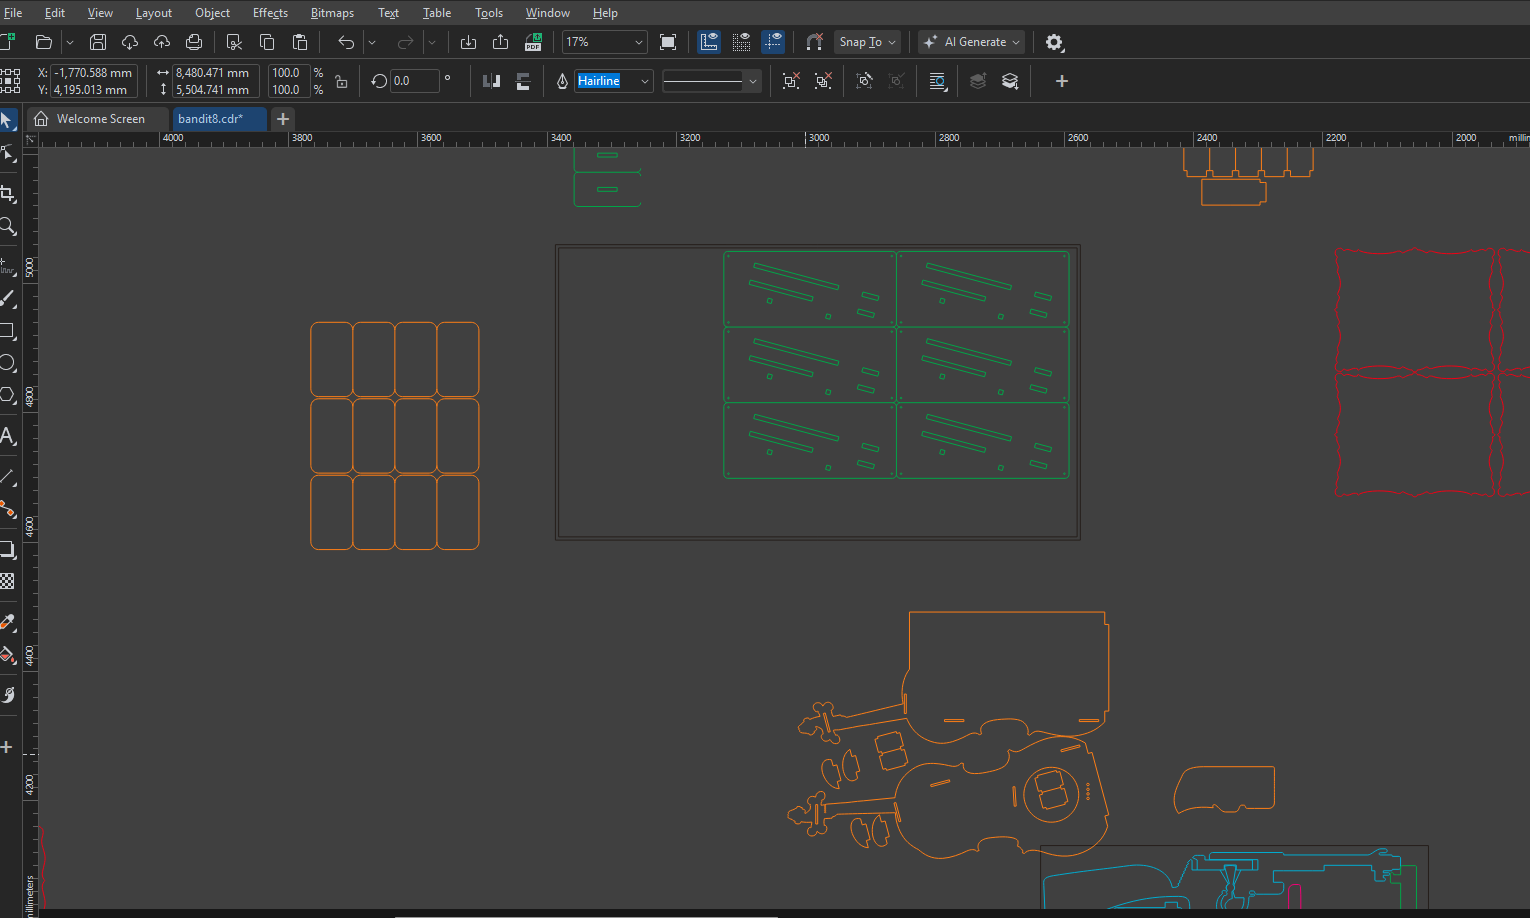Viewport: 1530px width, 918px height.
Task: Select the Parallel Dimension line tool
Action: pos(7,477)
